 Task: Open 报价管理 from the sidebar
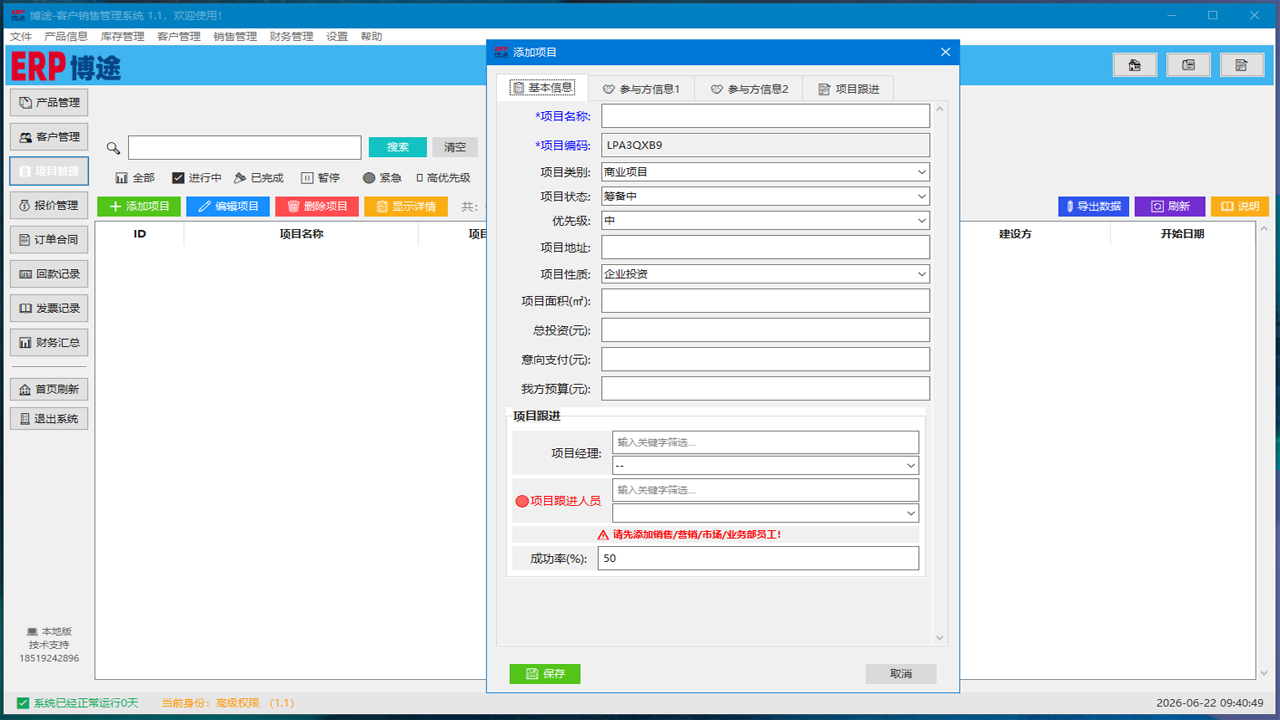(49, 205)
